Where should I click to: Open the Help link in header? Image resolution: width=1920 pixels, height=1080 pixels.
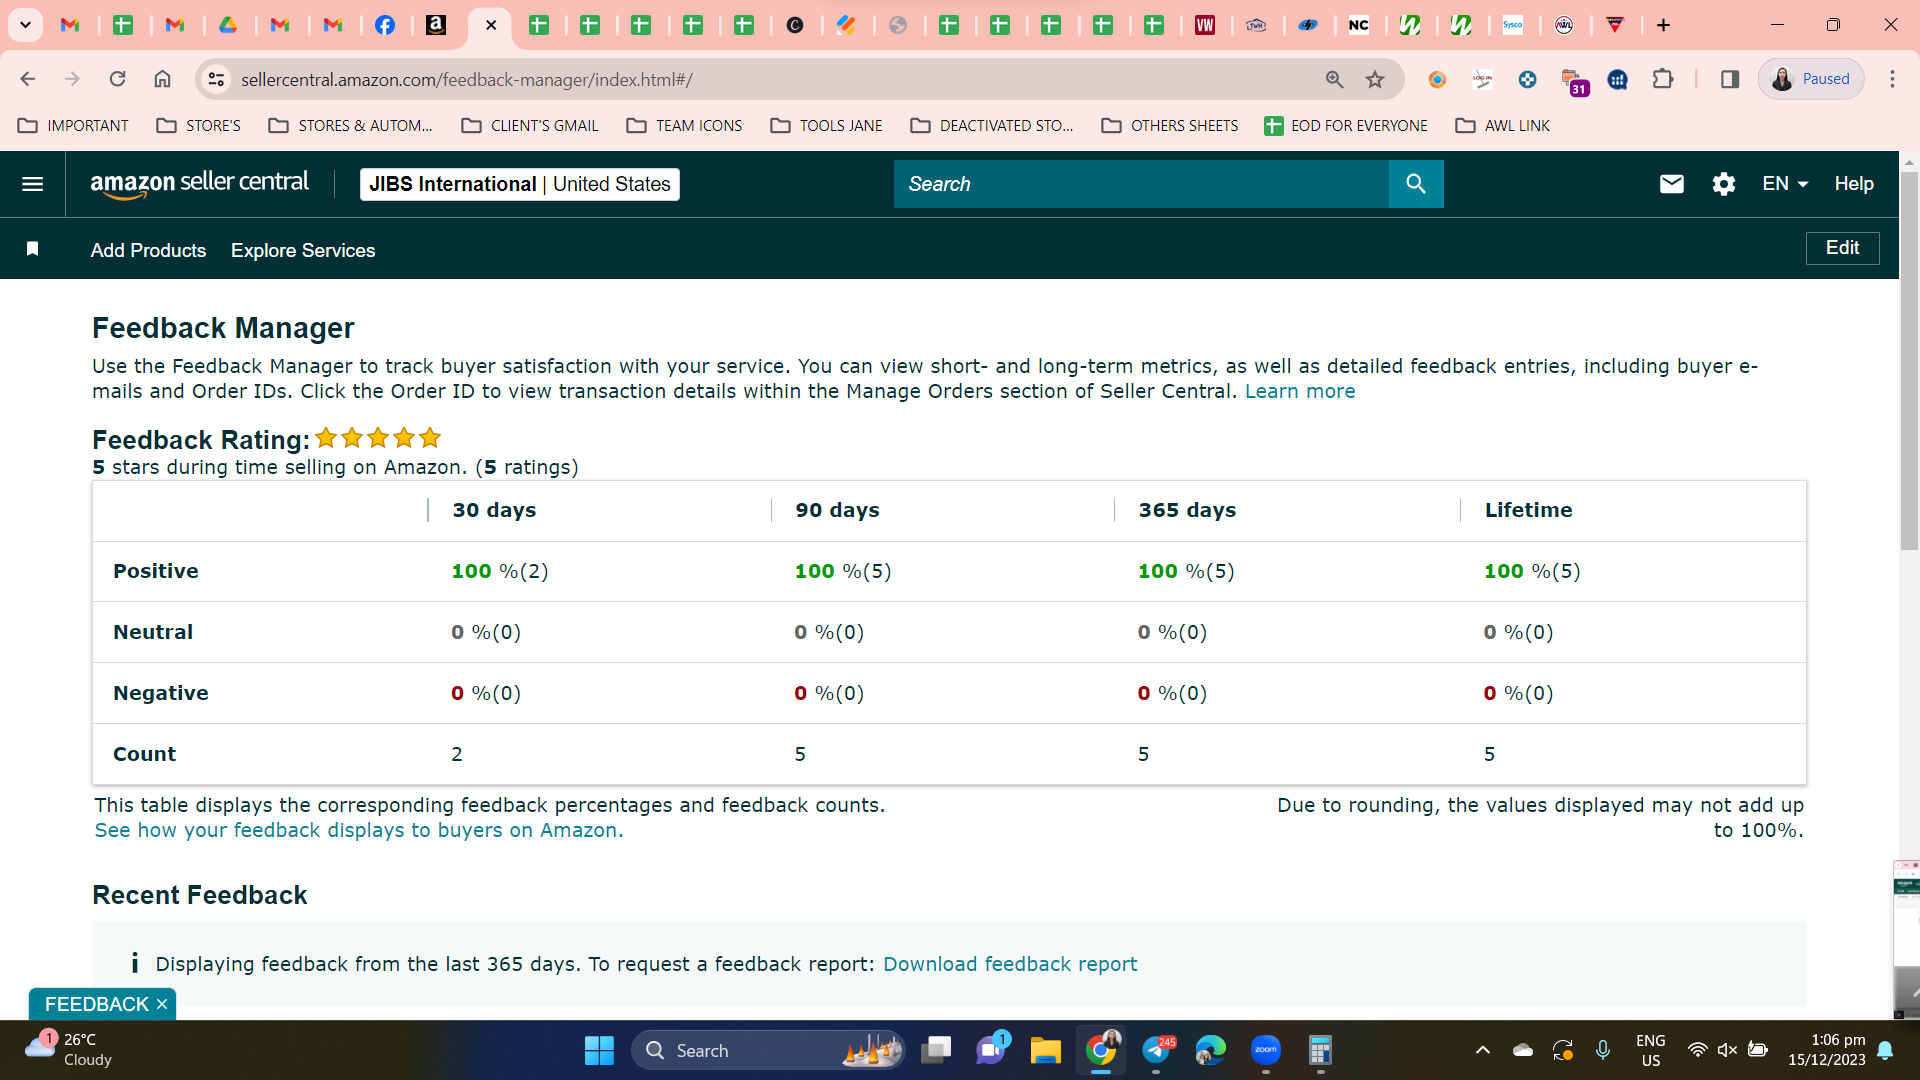click(x=1853, y=184)
